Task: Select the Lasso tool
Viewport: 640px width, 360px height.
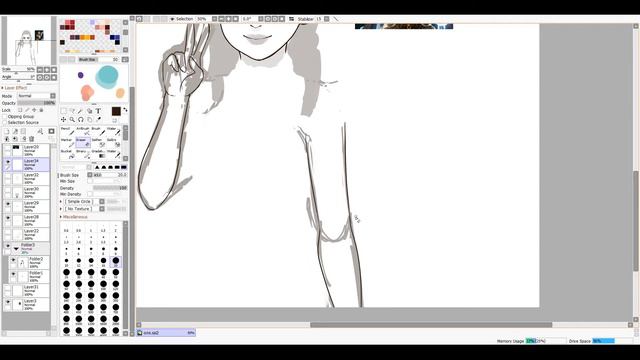Action: point(72,111)
